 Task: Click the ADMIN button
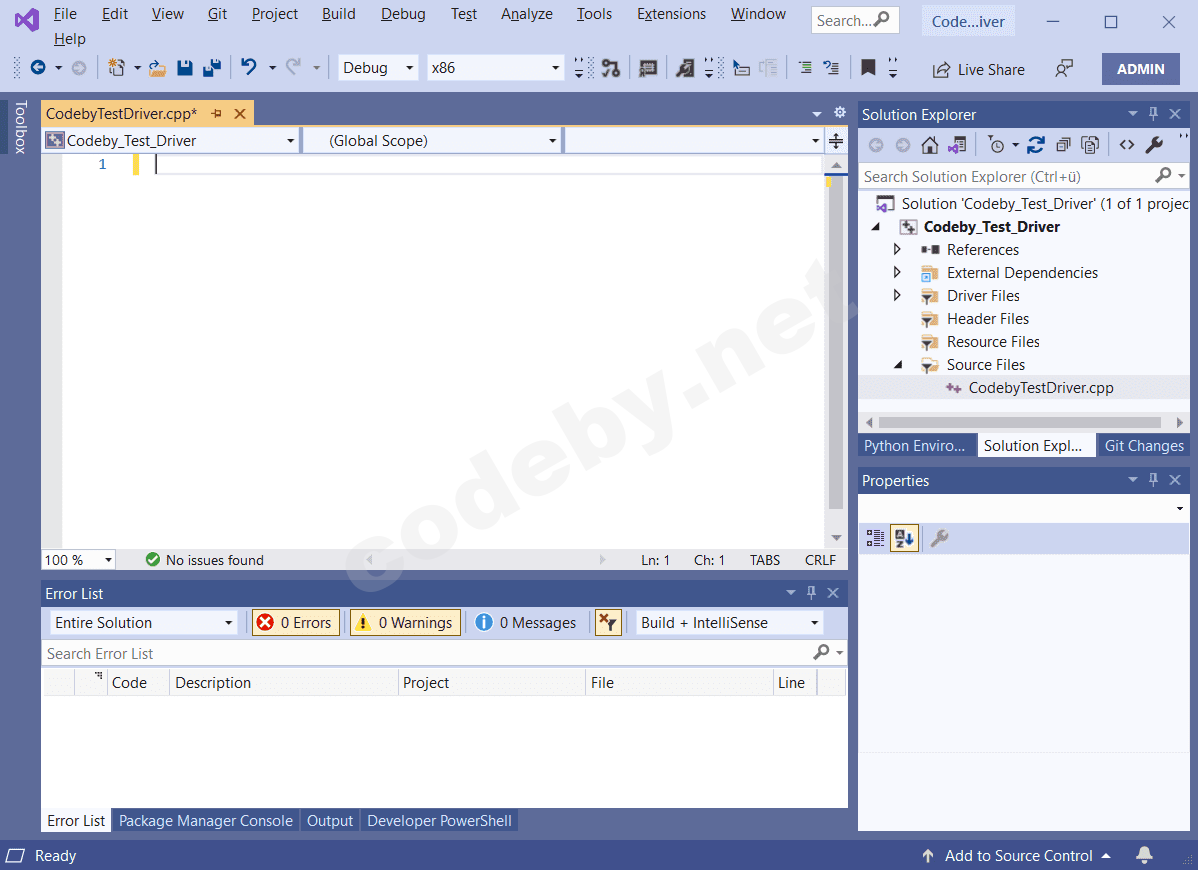[x=1141, y=69]
